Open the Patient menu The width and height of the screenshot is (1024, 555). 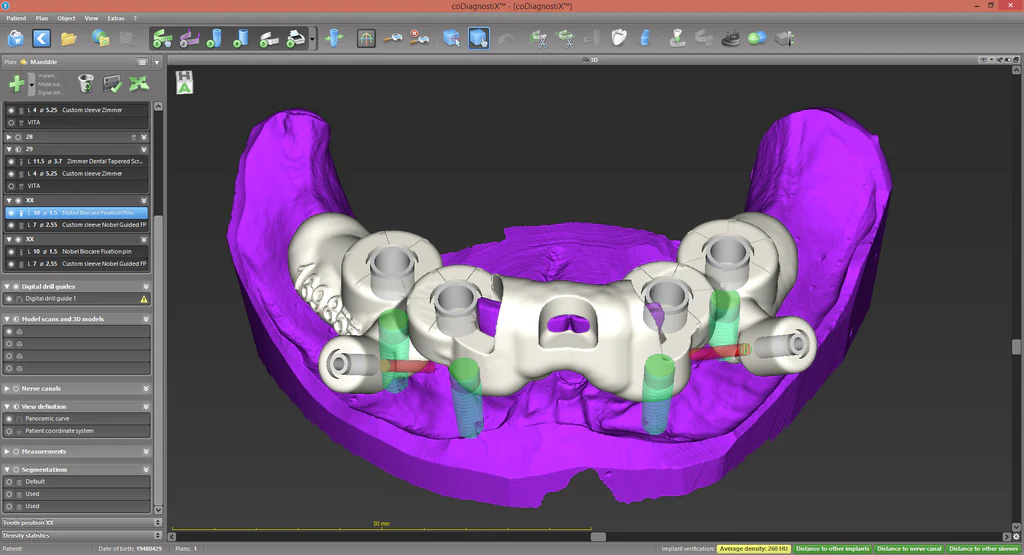16,18
